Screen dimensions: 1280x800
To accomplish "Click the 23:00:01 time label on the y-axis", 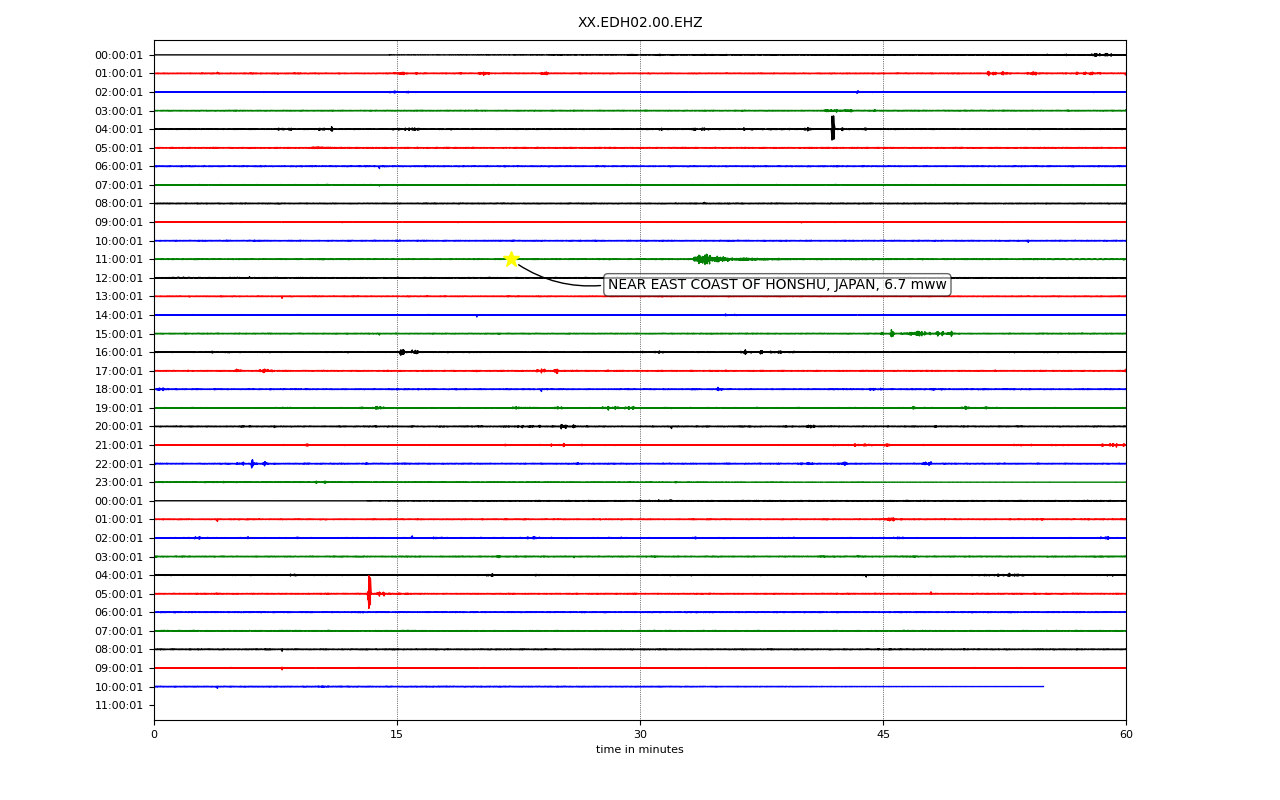I will point(119,482).
